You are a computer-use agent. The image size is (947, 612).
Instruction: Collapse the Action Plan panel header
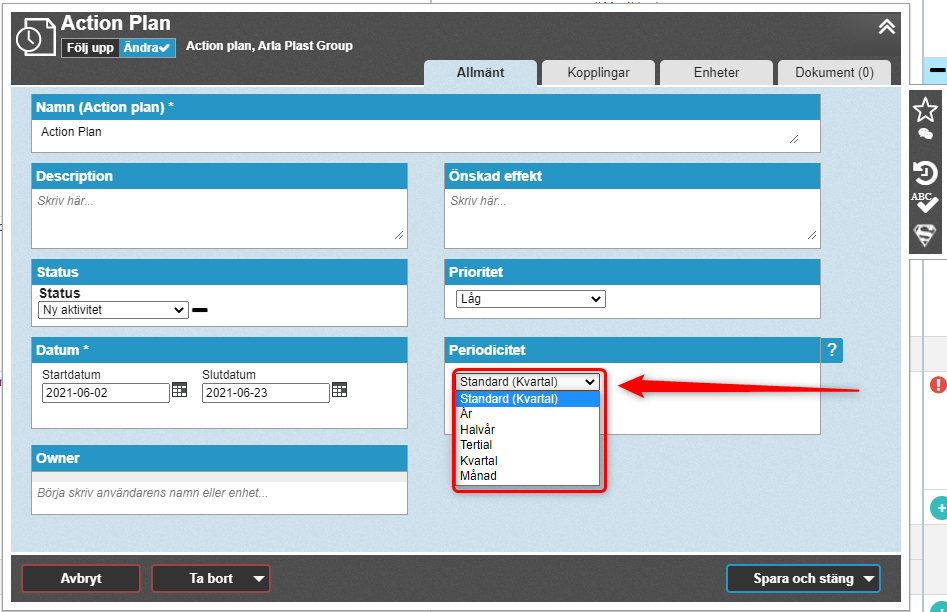tap(886, 27)
